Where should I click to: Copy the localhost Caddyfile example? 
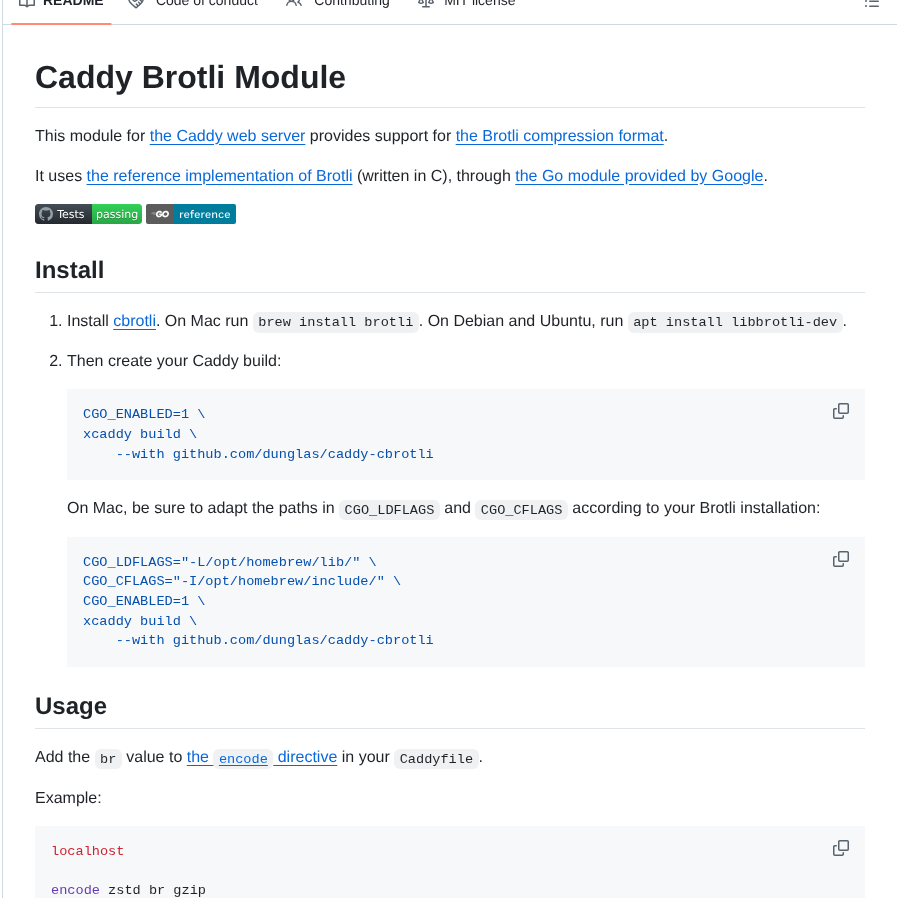[840, 847]
